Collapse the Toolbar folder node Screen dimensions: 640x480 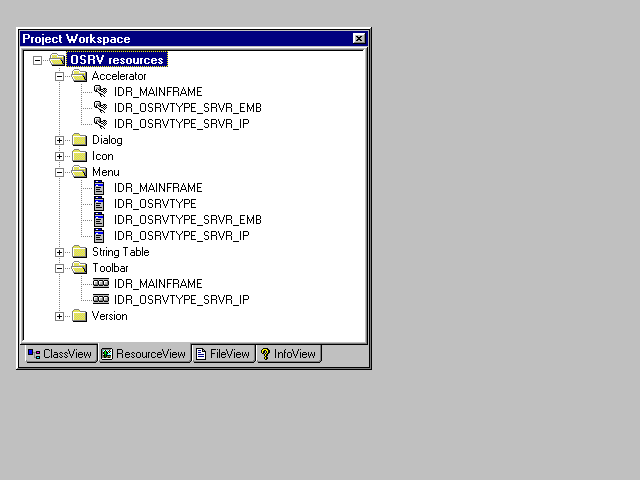pyautogui.click(x=60, y=268)
